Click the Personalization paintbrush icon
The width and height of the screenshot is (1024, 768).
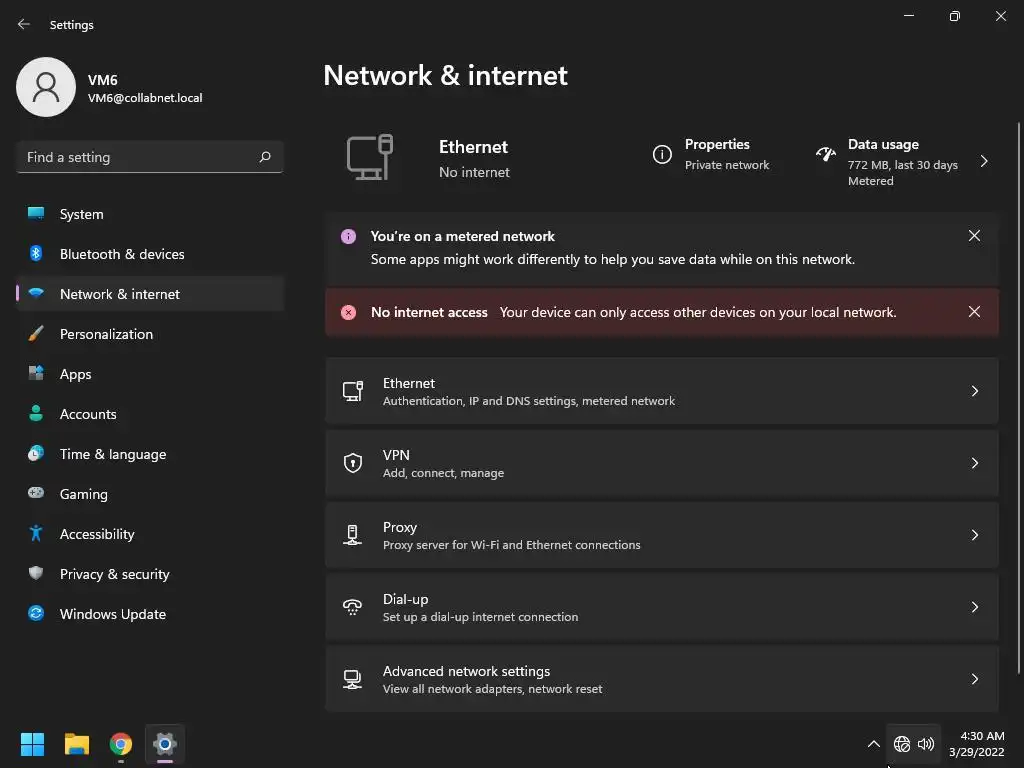point(36,334)
